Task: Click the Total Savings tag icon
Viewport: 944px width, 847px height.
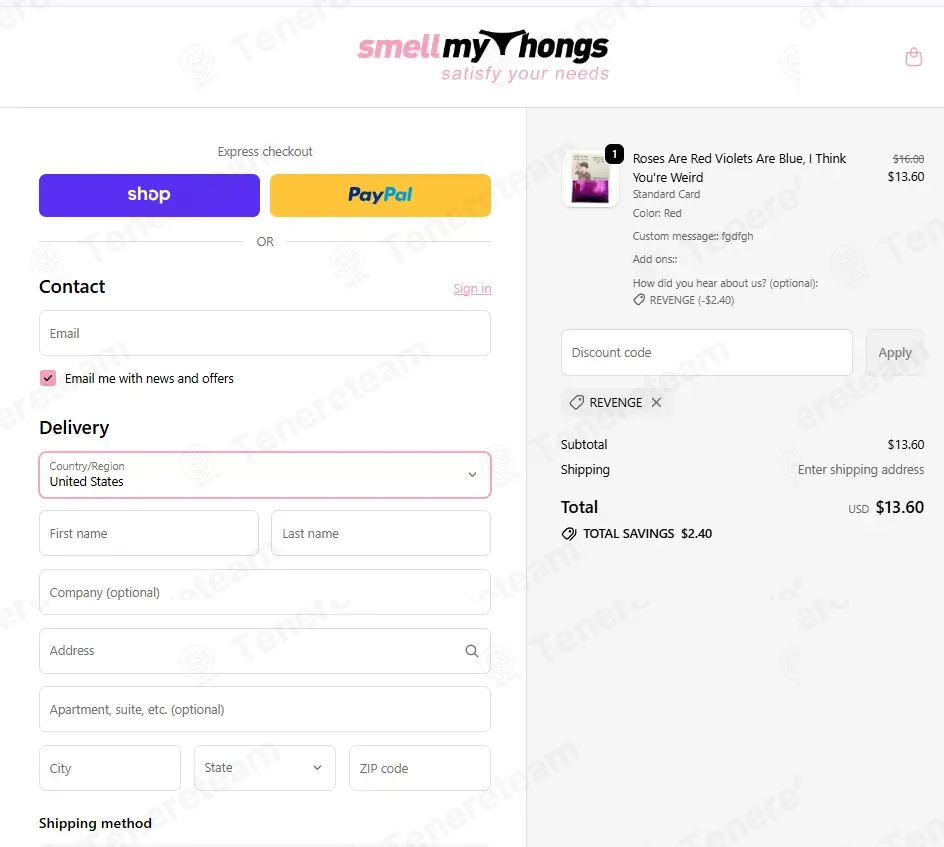Action: coord(569,533)
